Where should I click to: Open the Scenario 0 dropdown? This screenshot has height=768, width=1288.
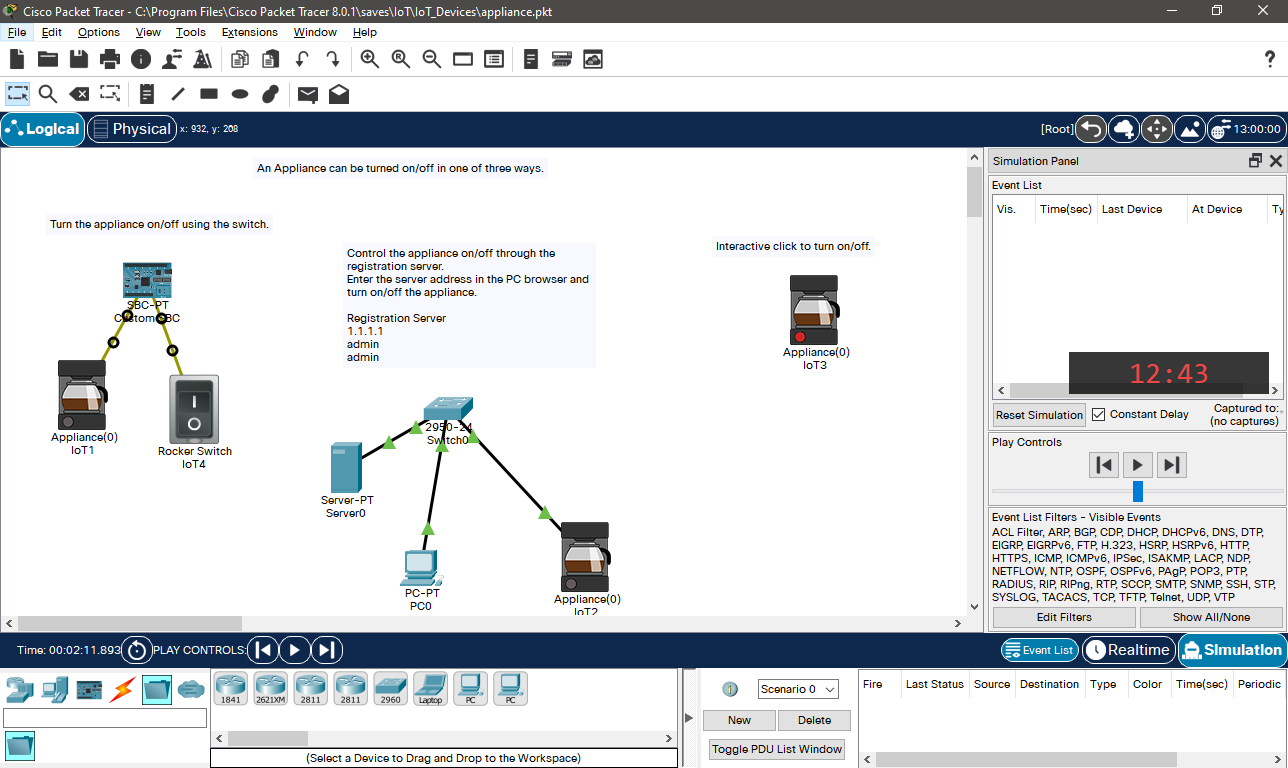click(798, 689)
